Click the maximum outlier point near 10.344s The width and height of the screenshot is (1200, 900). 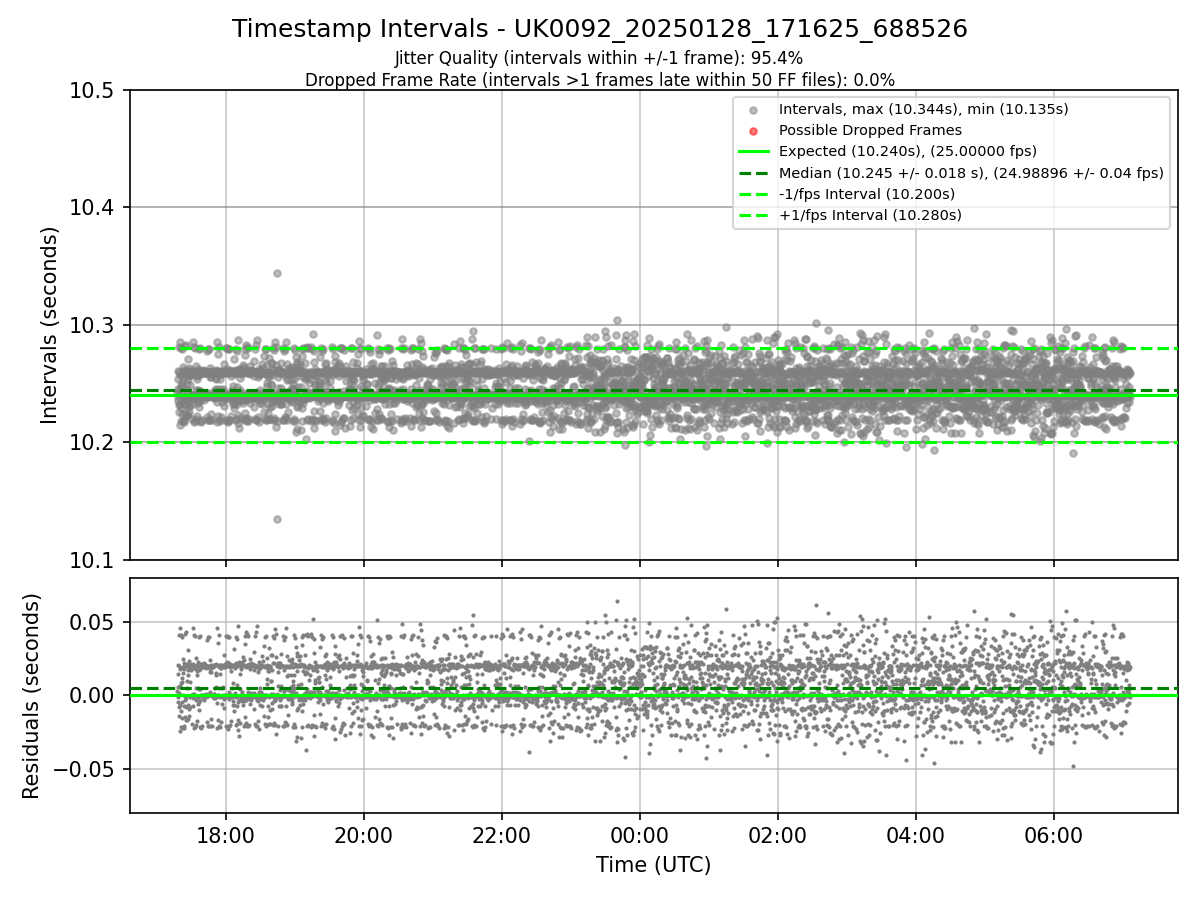pyautogui.click(x=277, y=273)
